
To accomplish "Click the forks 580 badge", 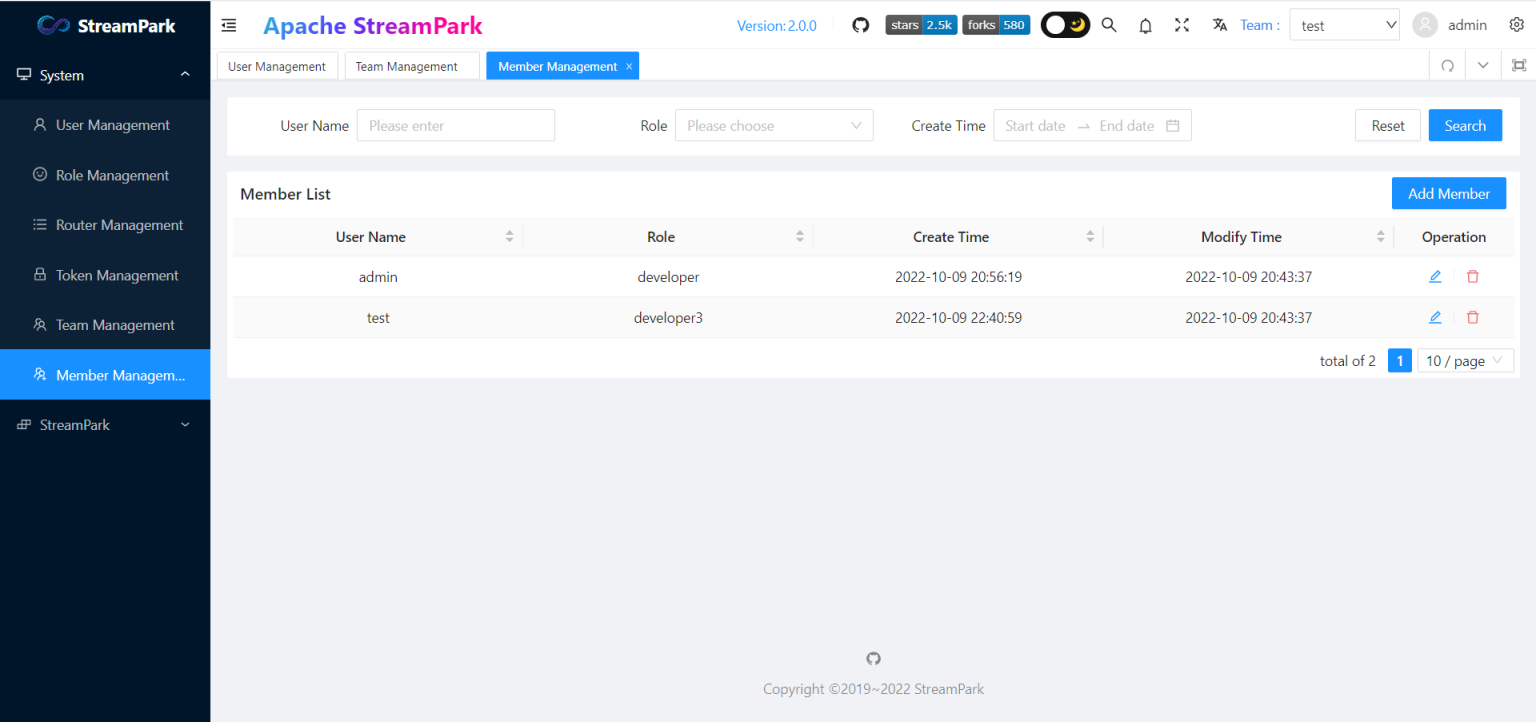I will point(996,25).
